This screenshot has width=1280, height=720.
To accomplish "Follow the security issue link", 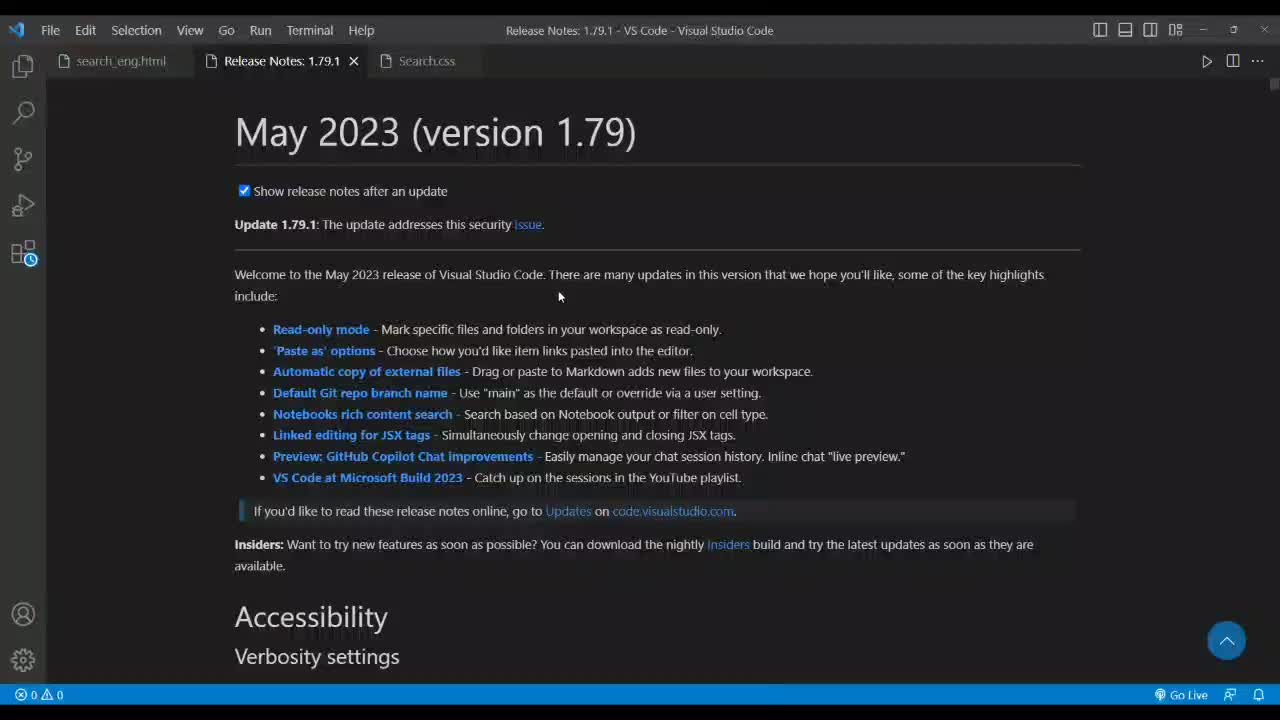I will click(527, 225).
